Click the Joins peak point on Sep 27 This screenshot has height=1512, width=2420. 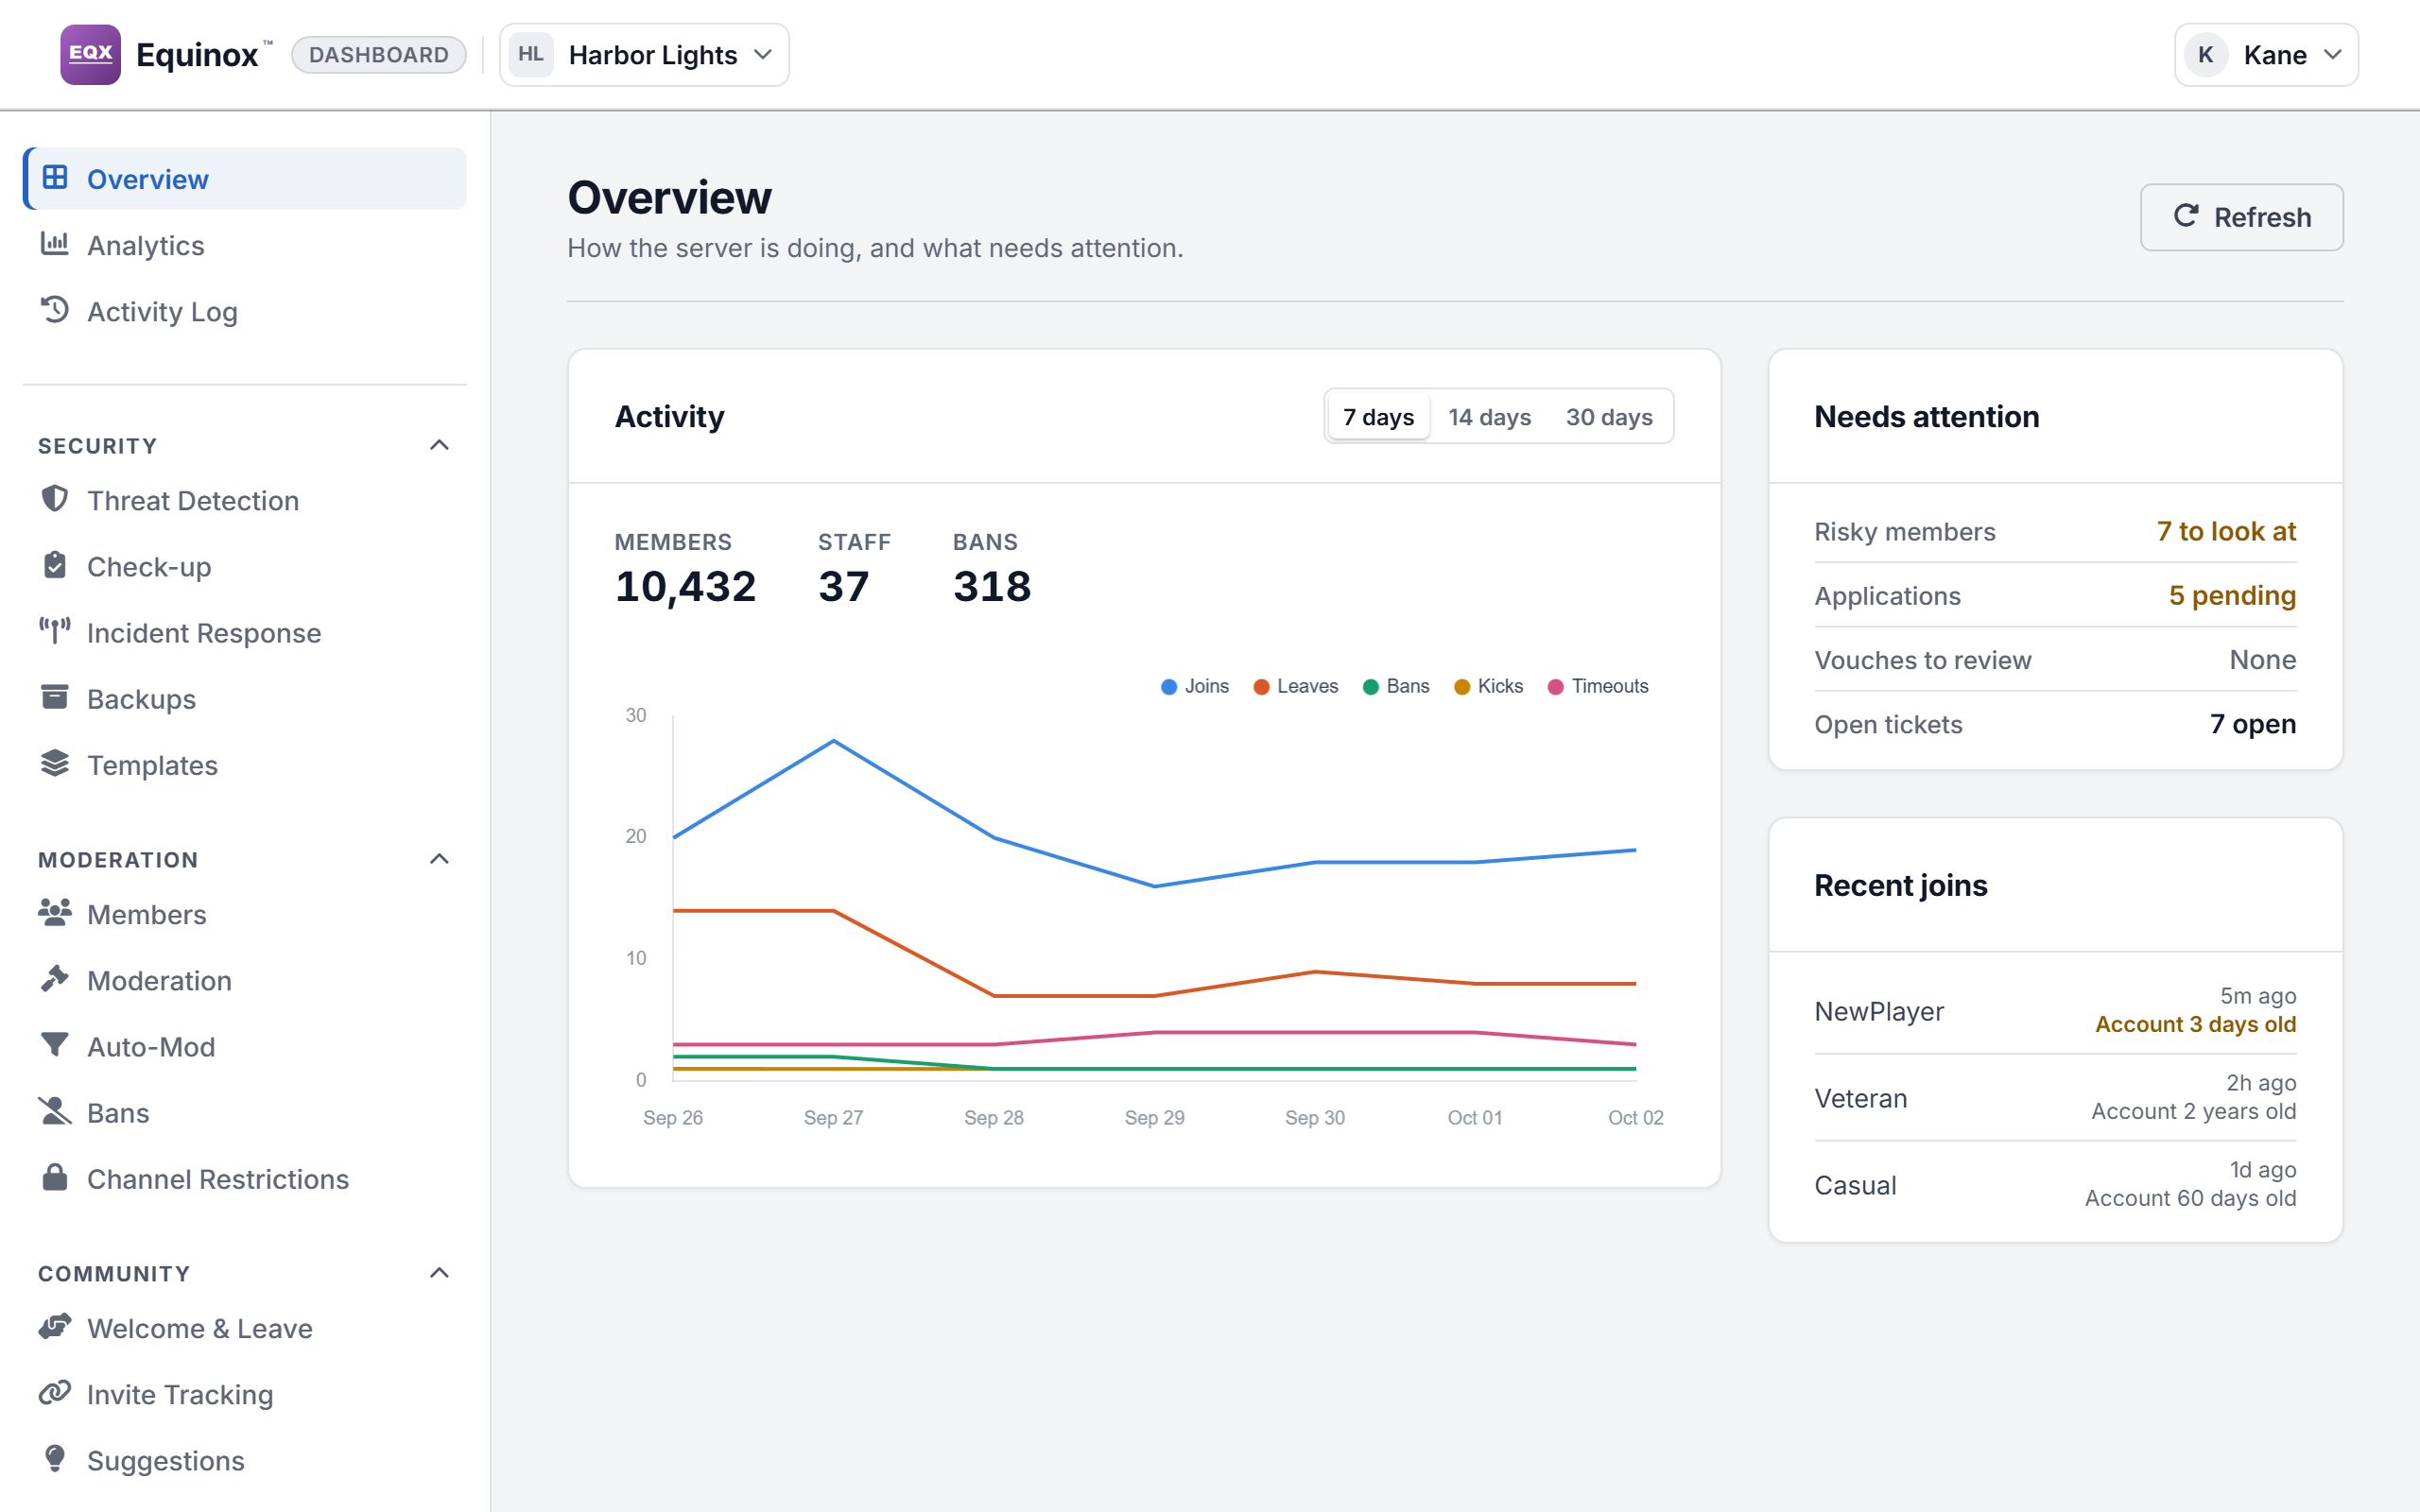834,741
